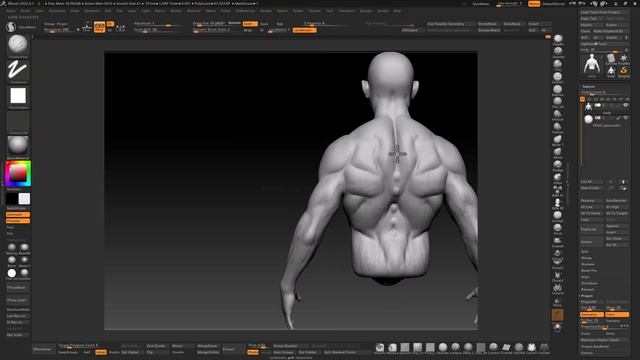Expand the Split section
The image size is (640, 360).
point(585,251)
